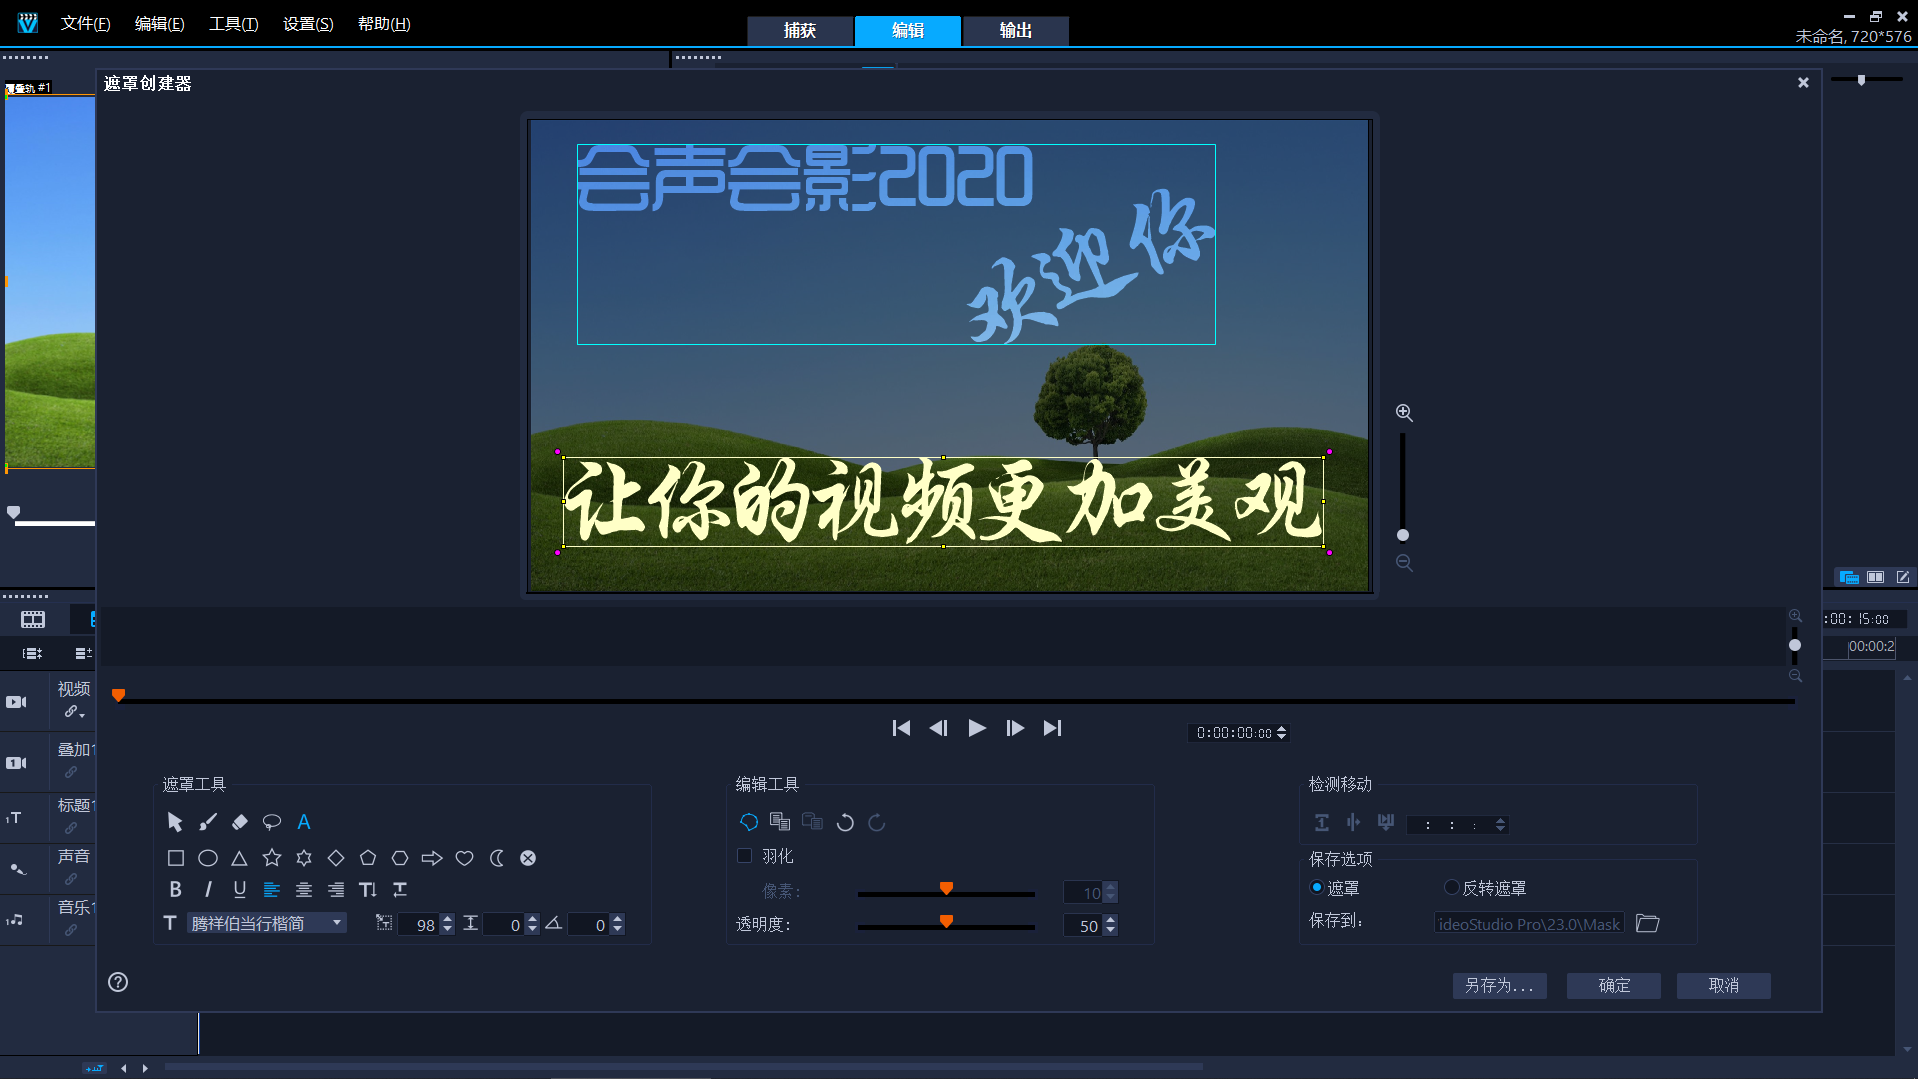
Task: Toggle bold text formatting
Action: 176,889
